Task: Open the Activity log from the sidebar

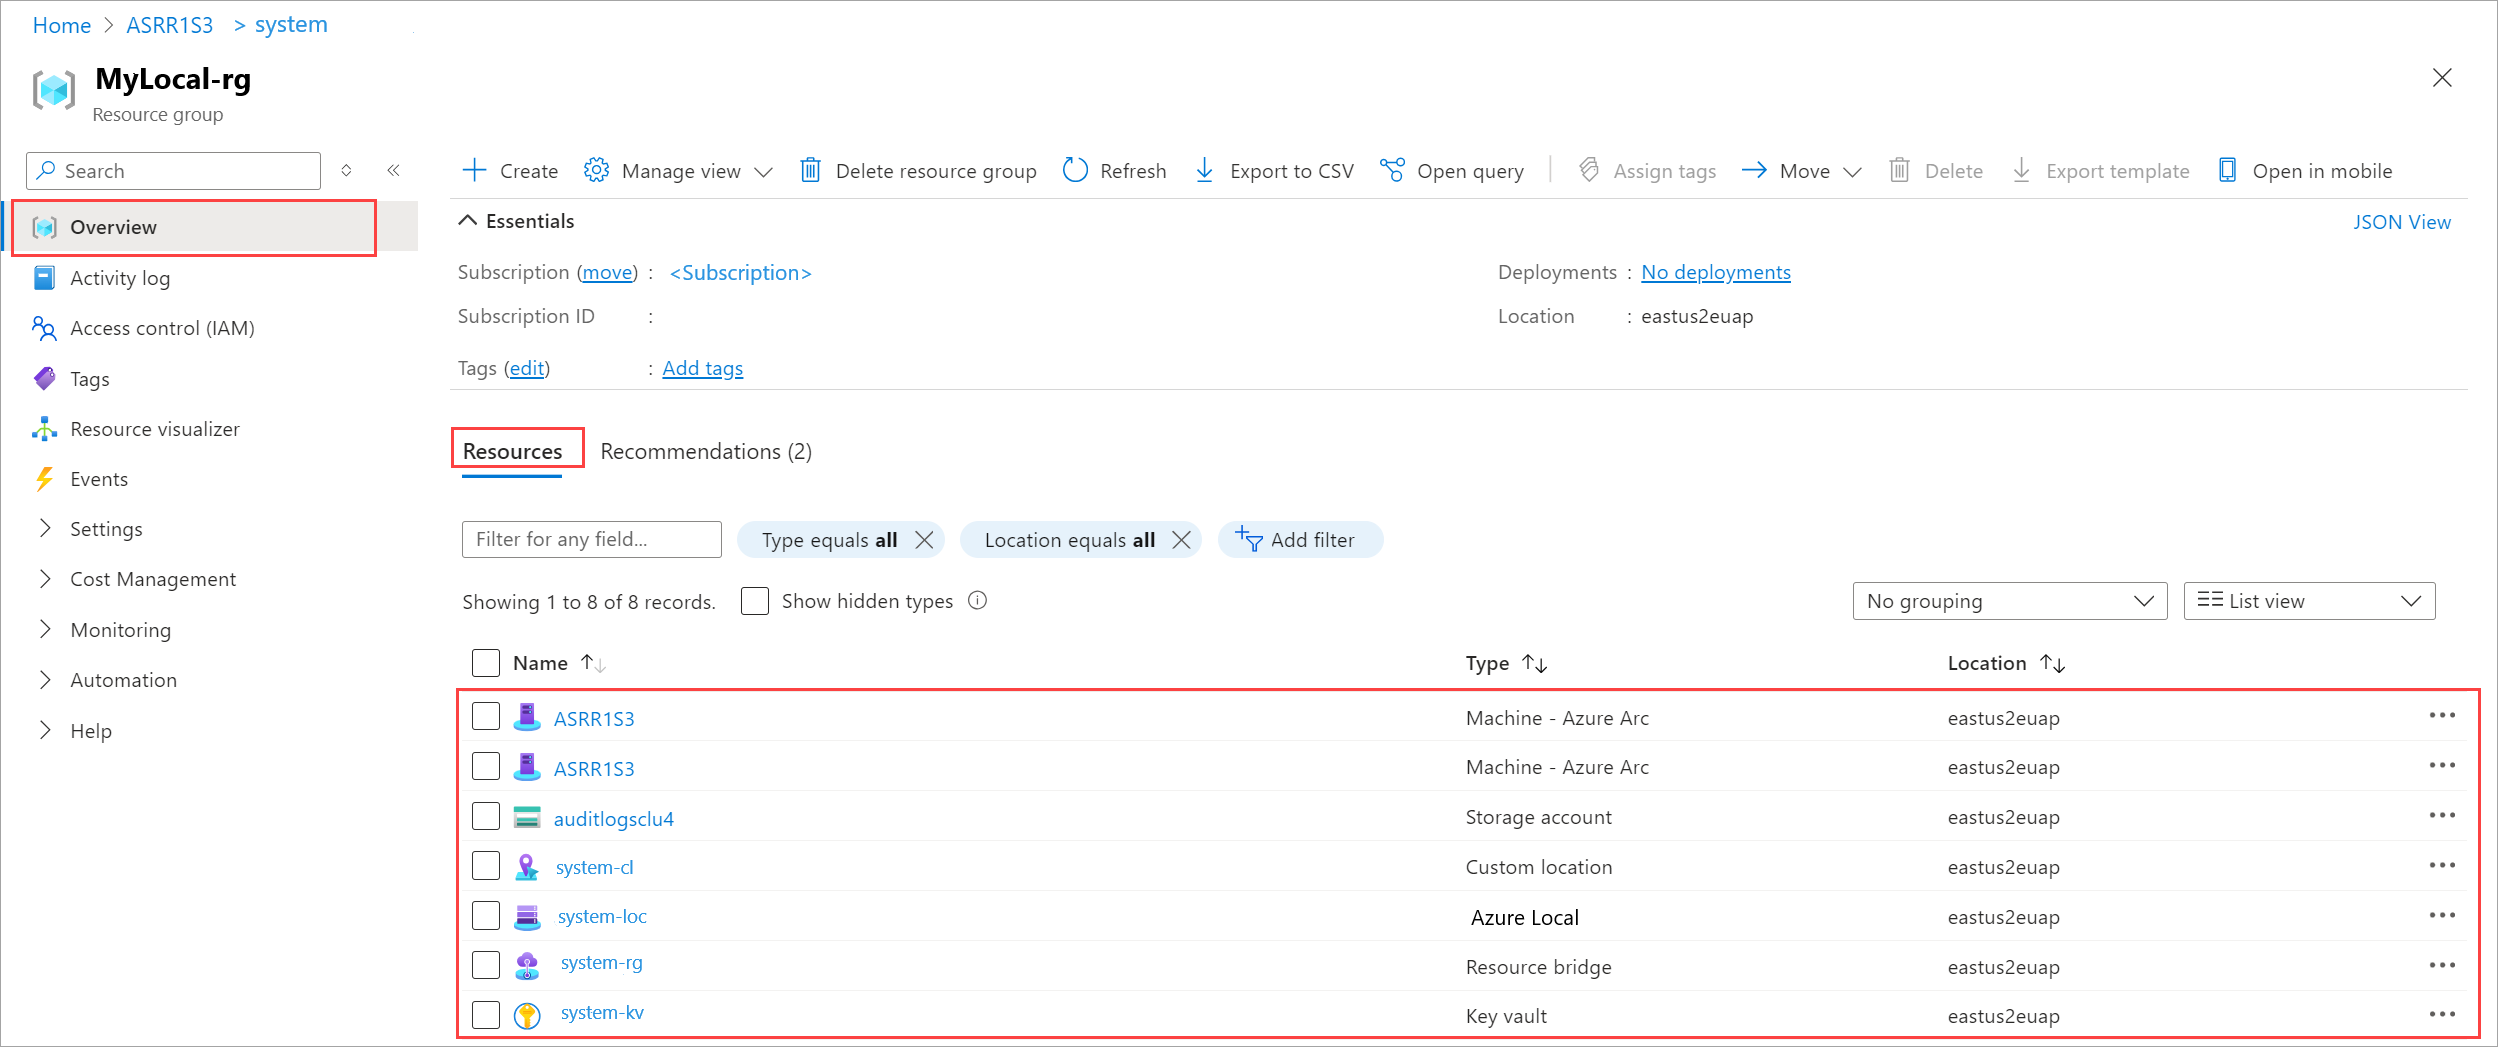Action: [x=120, y=277]
